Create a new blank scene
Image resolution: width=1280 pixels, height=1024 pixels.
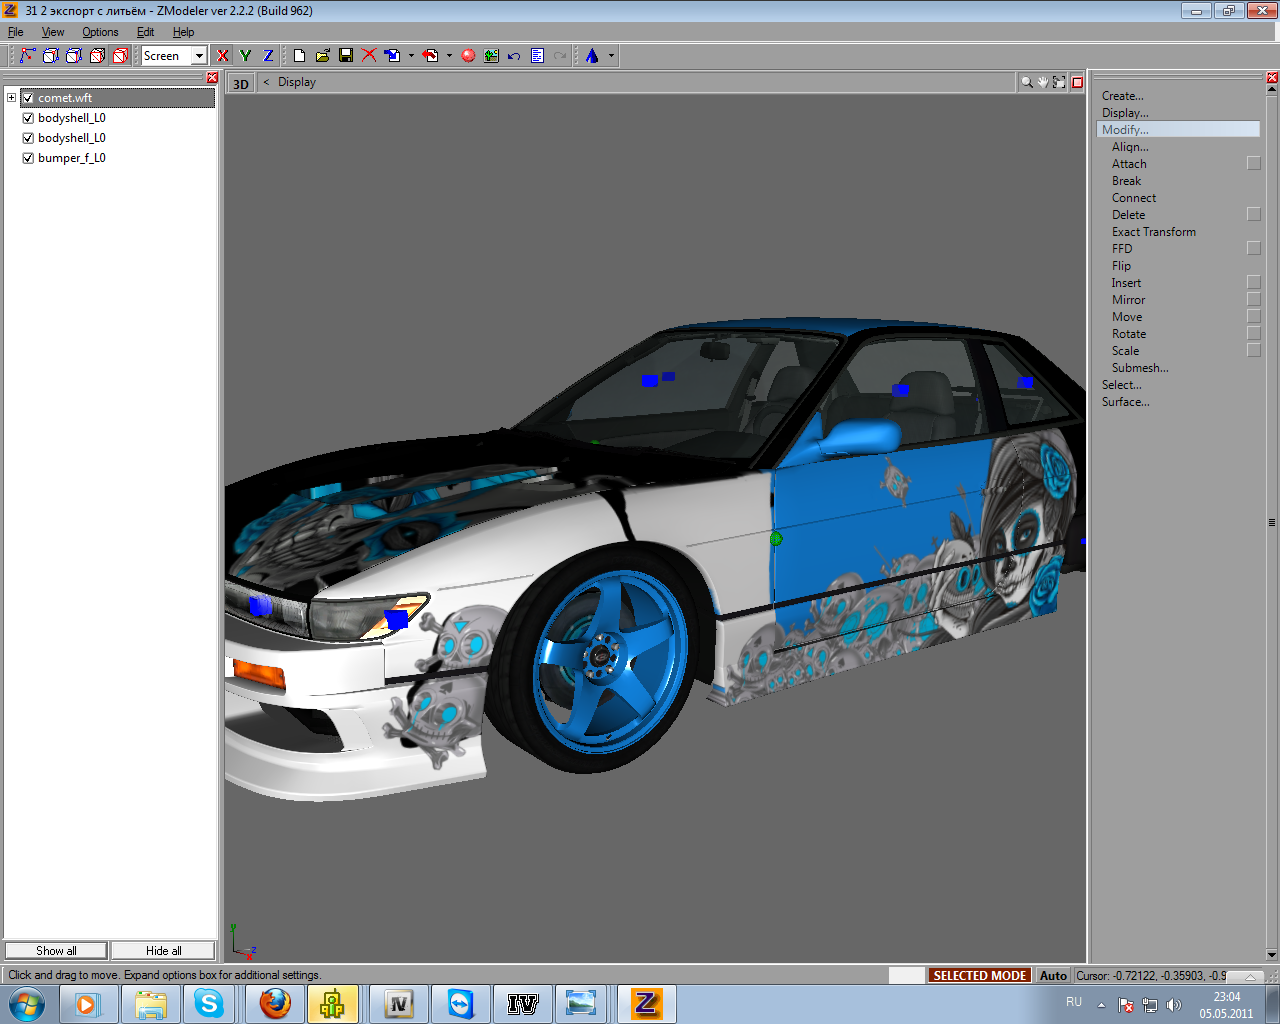pos(299,56)
